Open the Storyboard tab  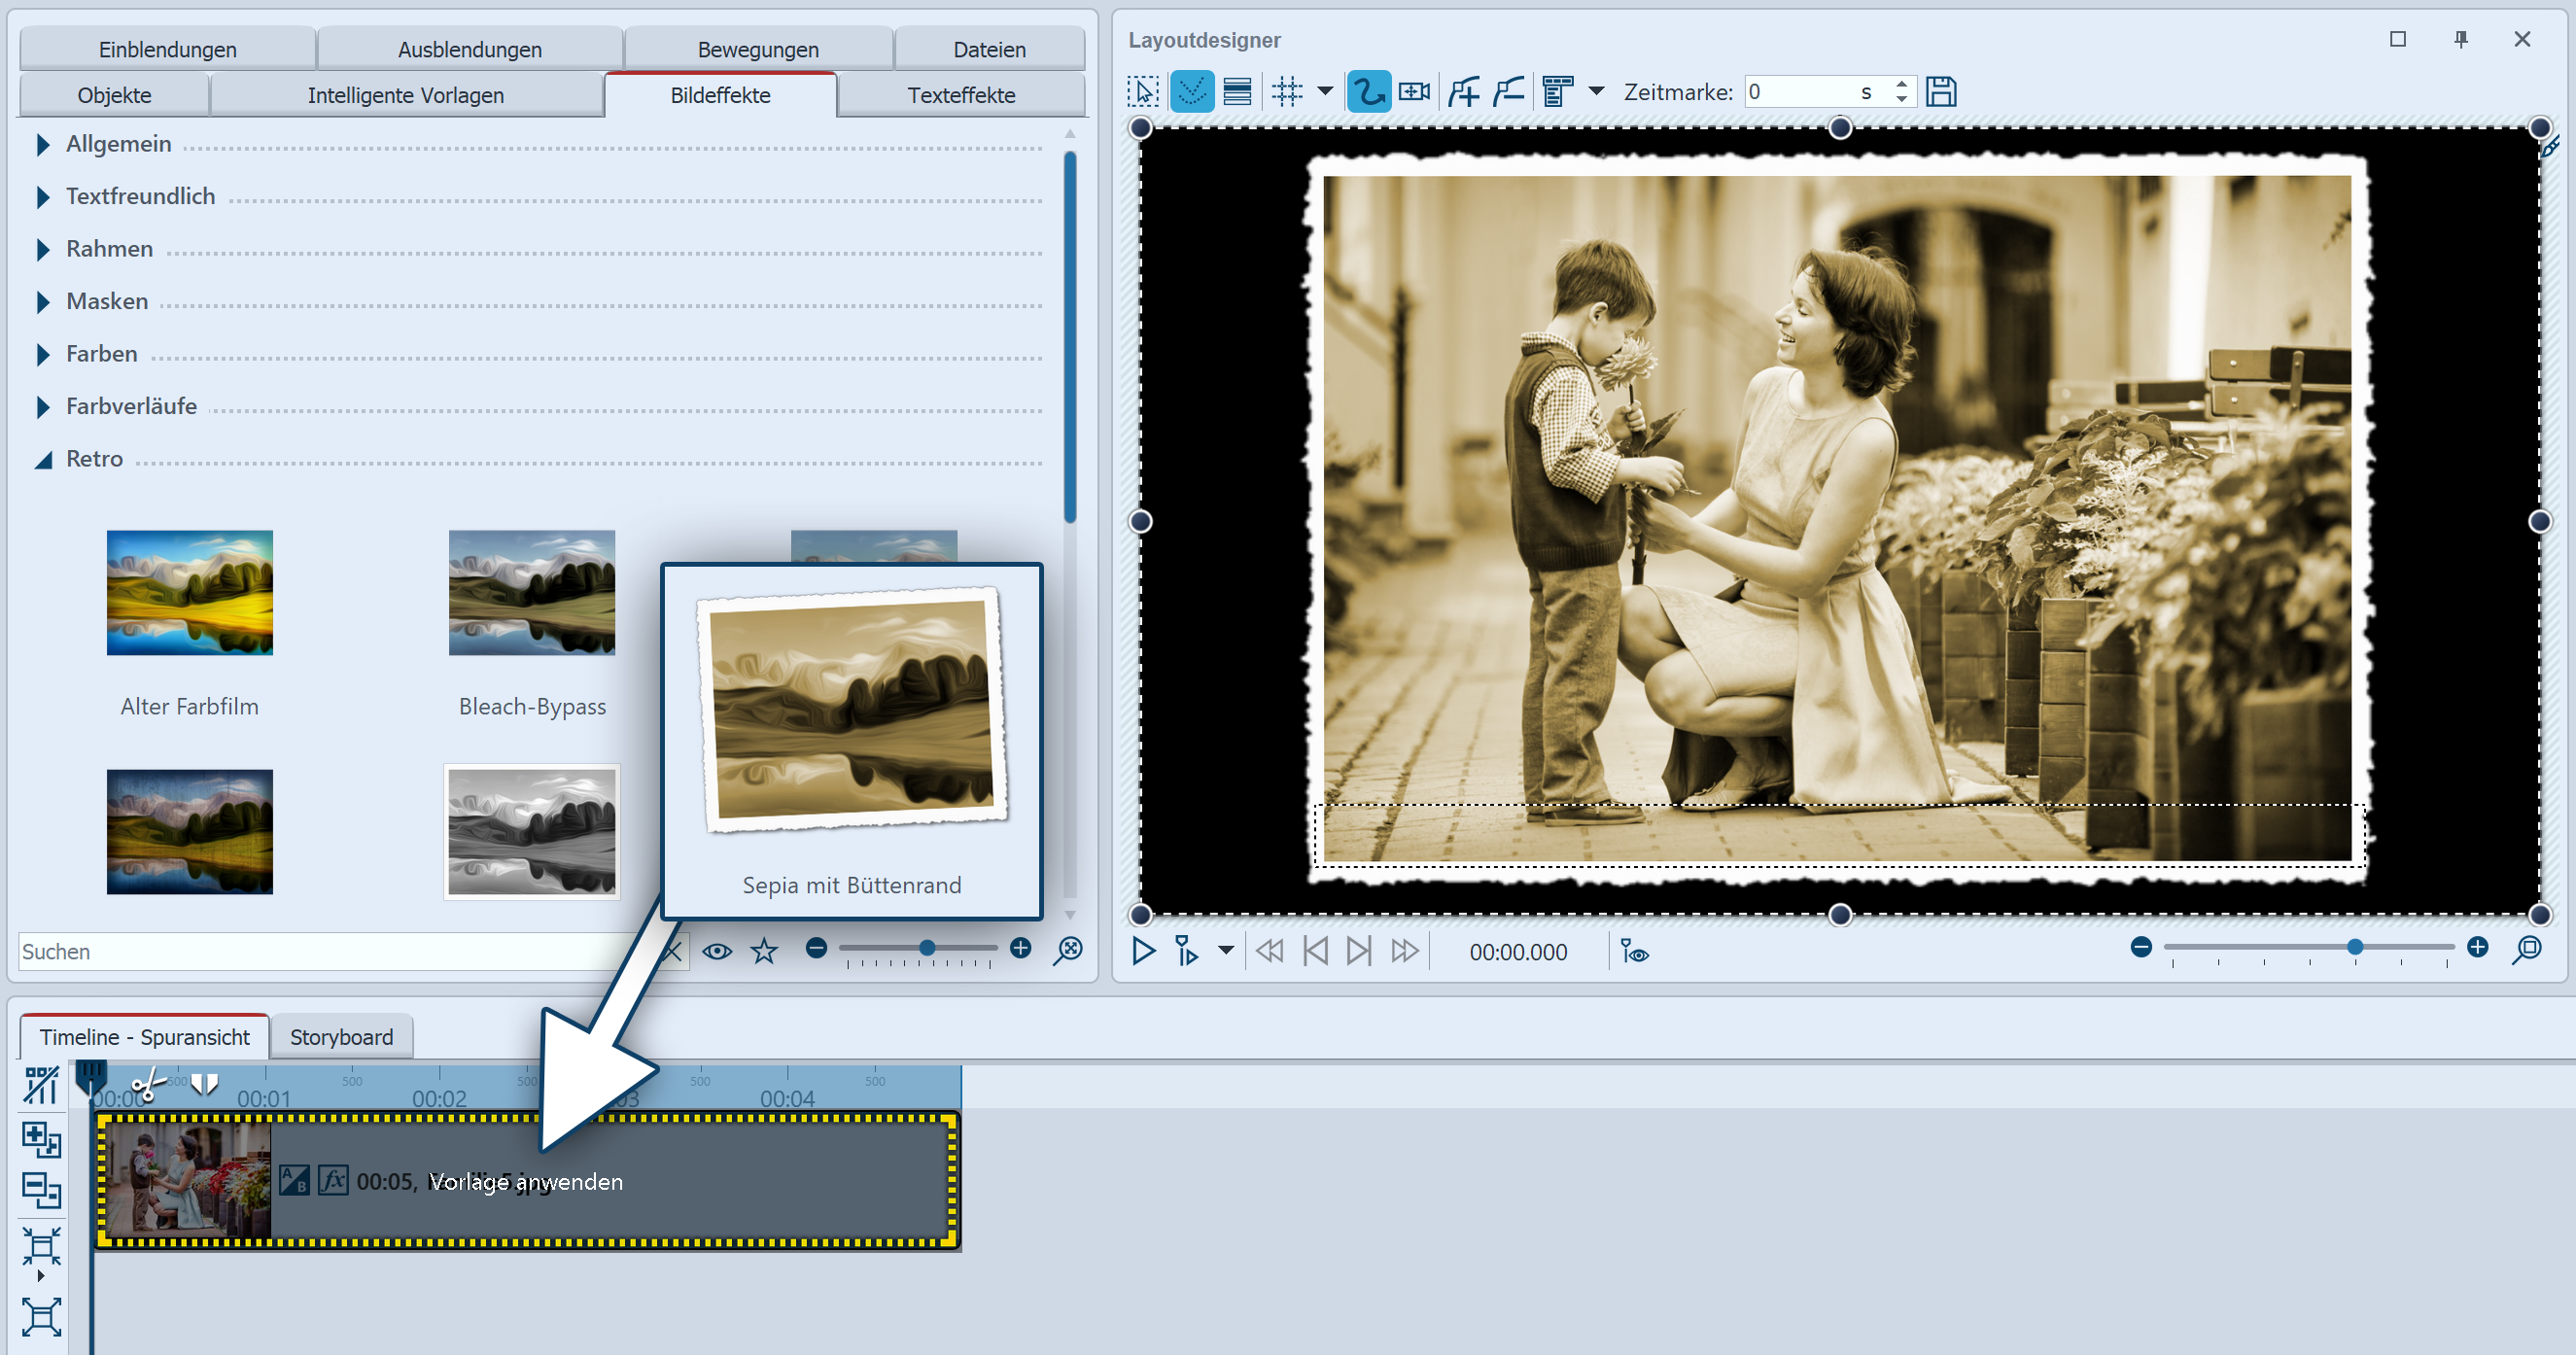tap(341, 1037)
